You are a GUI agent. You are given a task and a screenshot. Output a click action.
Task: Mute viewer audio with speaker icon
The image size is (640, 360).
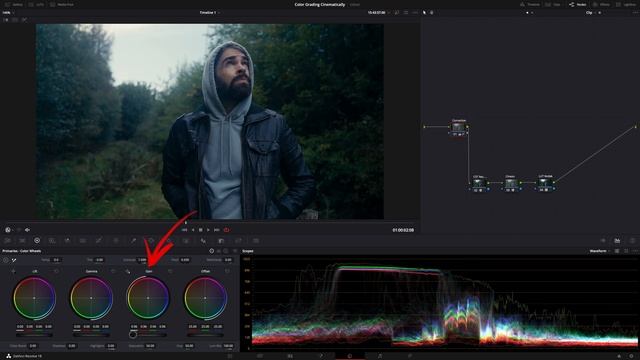coord(27,230)
